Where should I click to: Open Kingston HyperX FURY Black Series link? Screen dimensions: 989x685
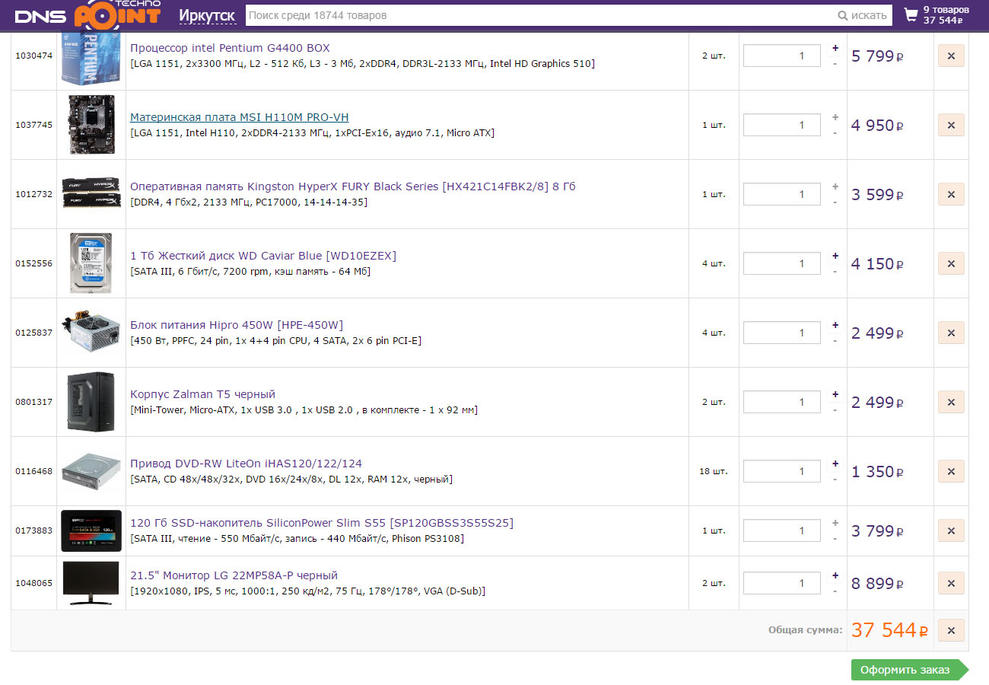click(x=353, y=187)
